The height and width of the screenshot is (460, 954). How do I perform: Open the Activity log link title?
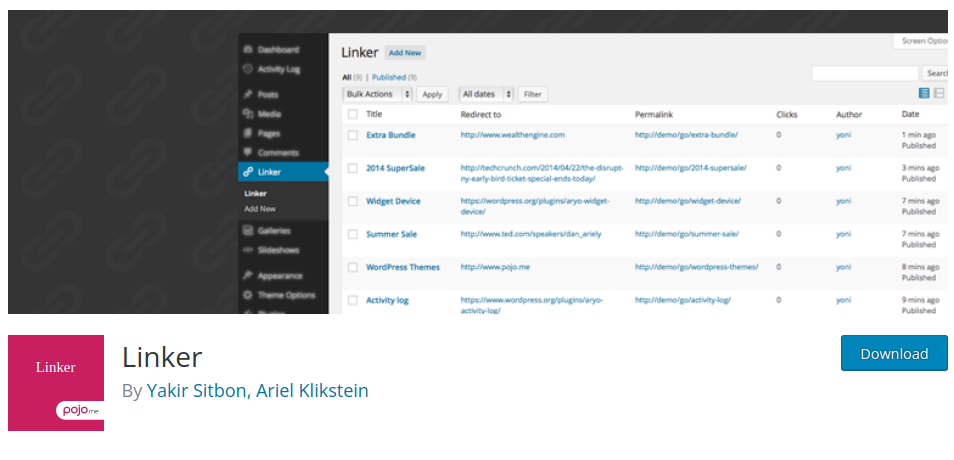(388, 300)
